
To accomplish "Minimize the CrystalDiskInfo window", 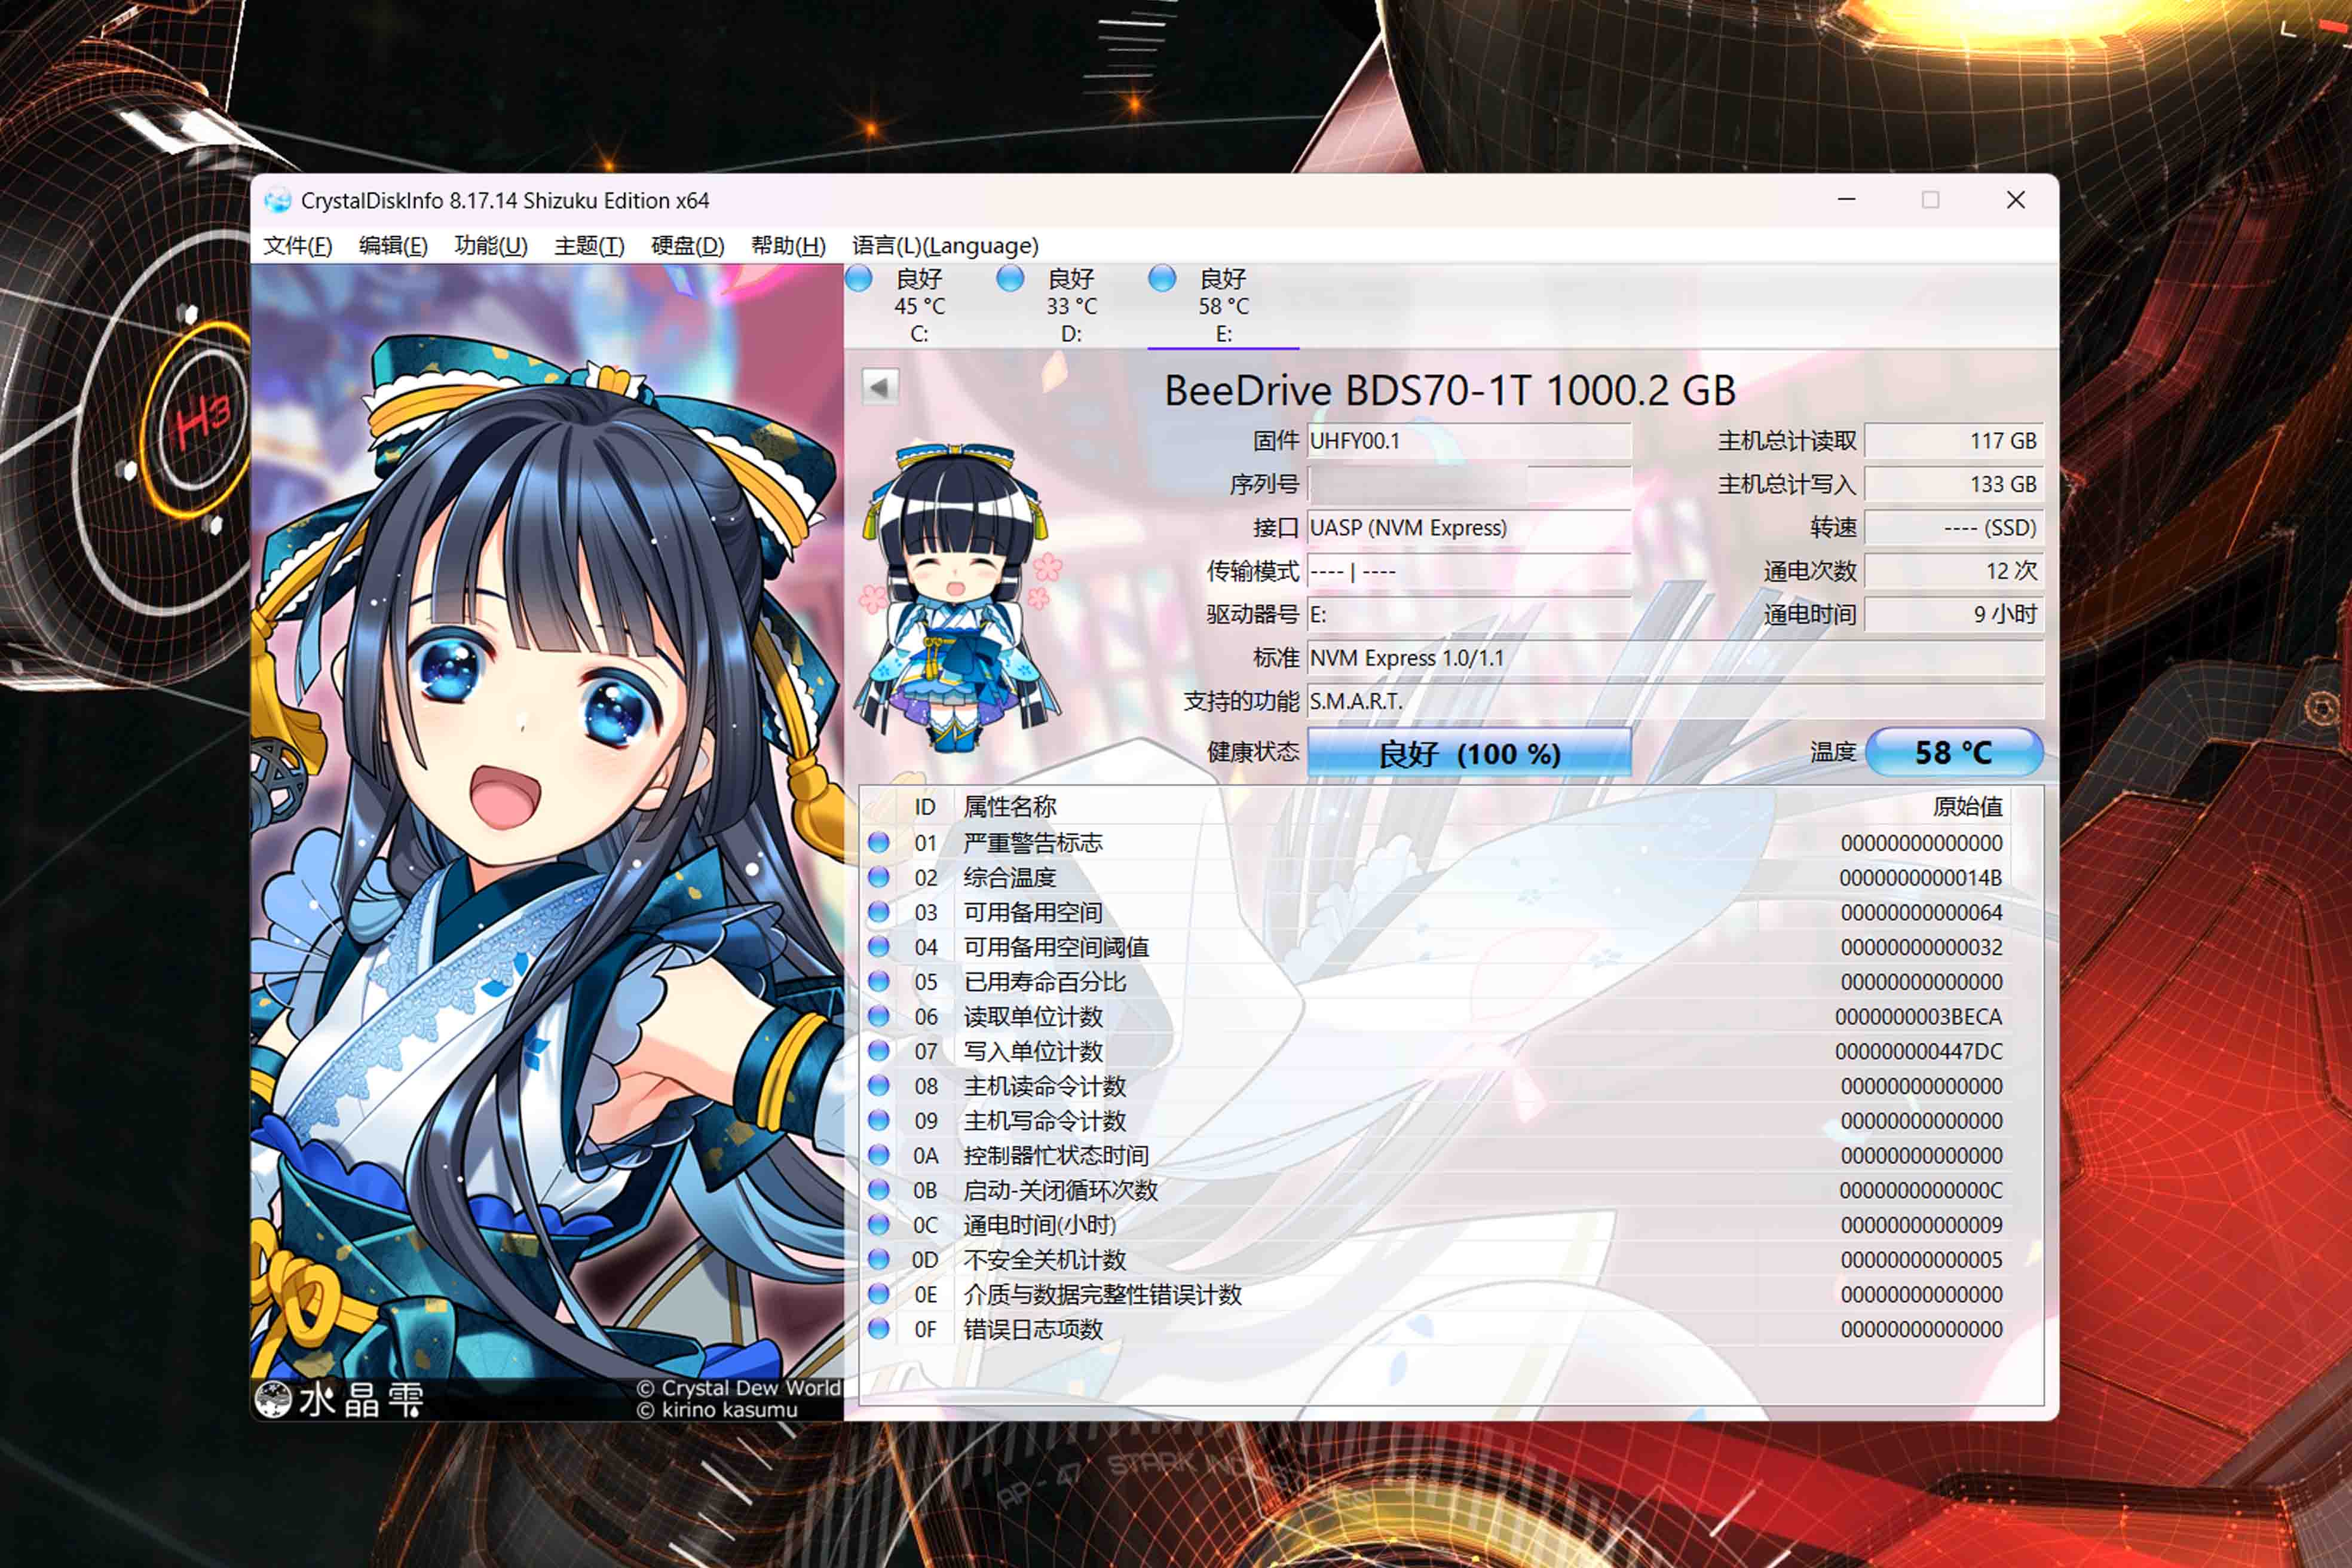I will coord(1846,200).
